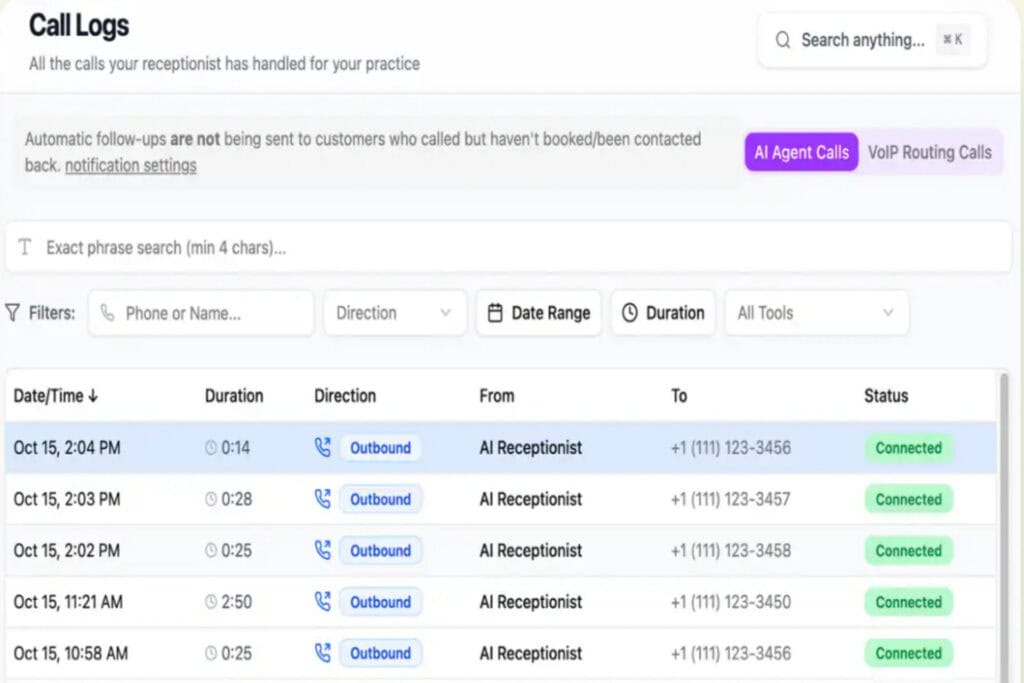This screenshot has width=1024, height=683.
Task: Click the magnifier icon in Search anything
Action: coord(784,41)
